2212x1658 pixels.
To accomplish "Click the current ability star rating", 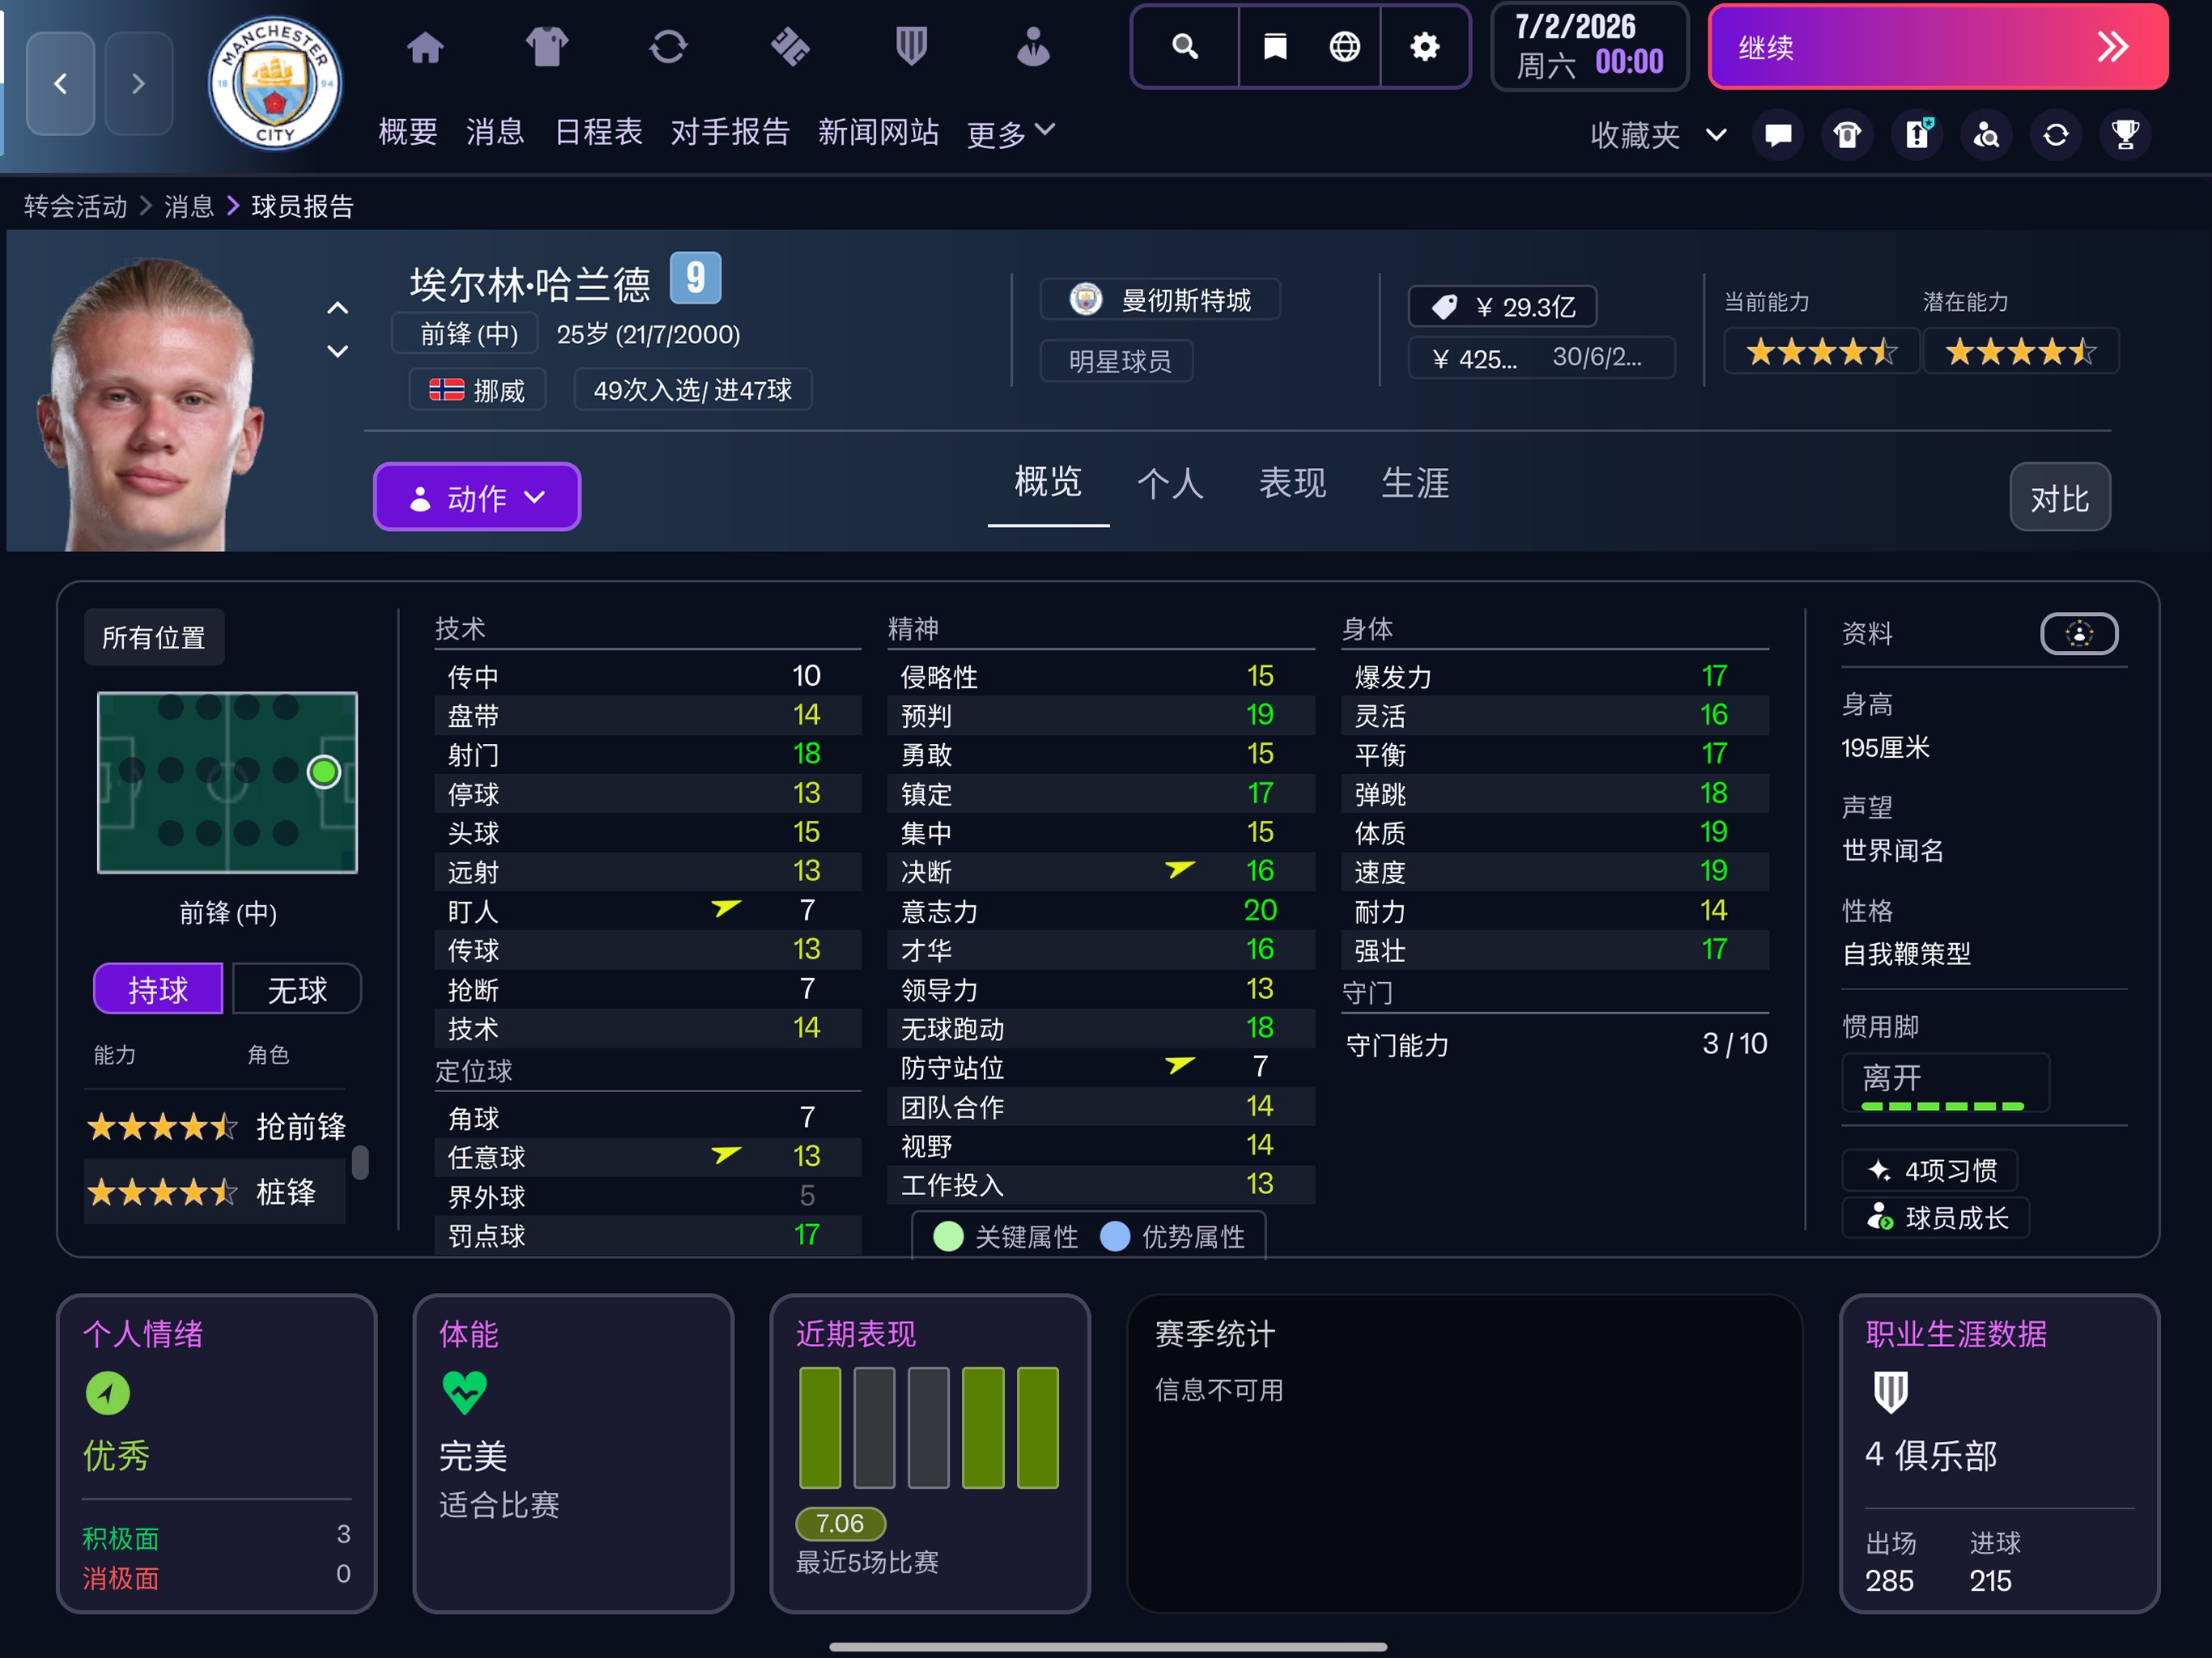I will pos(1821,351).
